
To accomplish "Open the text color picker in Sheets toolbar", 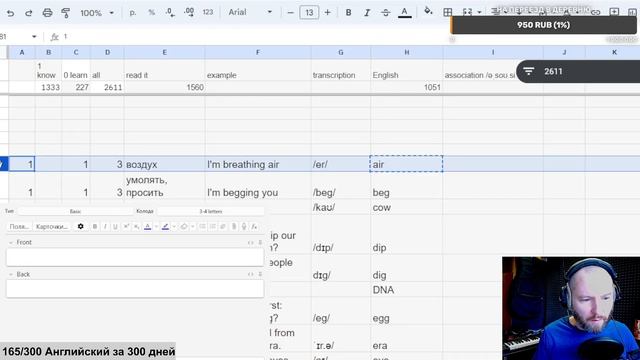I will pyautogui.click(x=404, y=13).
